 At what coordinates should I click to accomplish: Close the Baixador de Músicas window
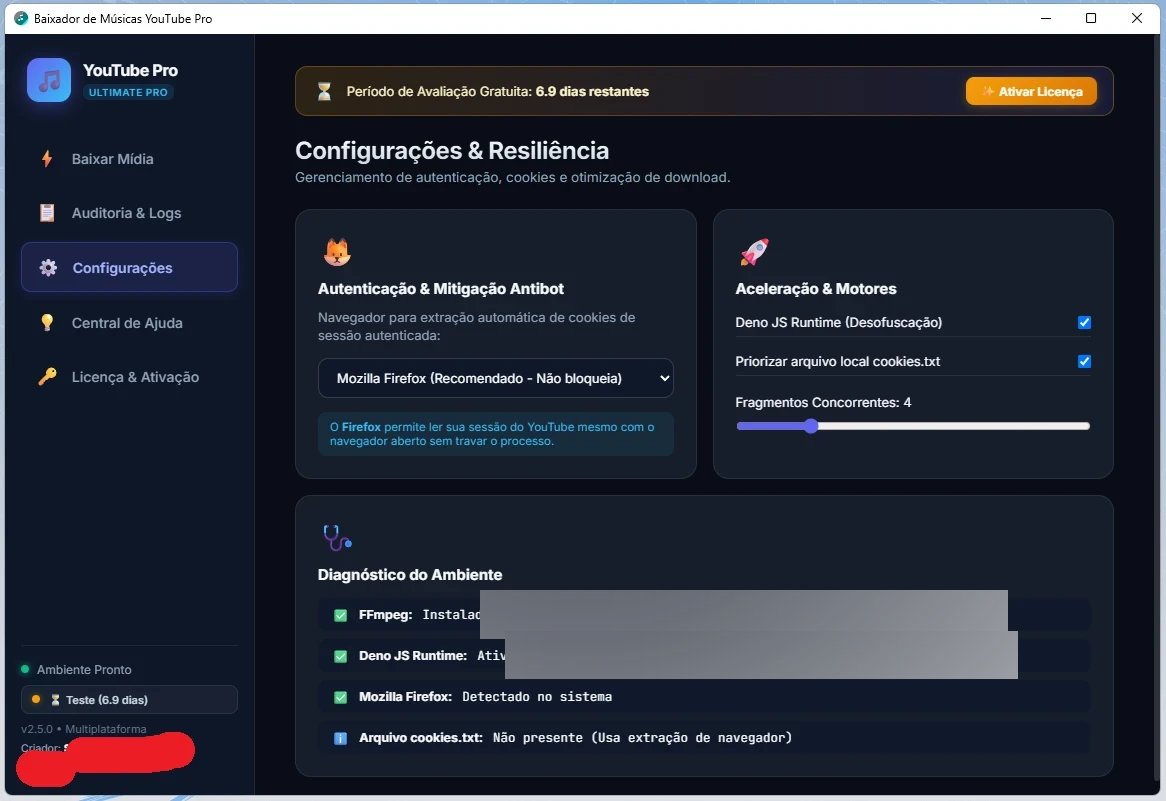(x=1136, y=19)
